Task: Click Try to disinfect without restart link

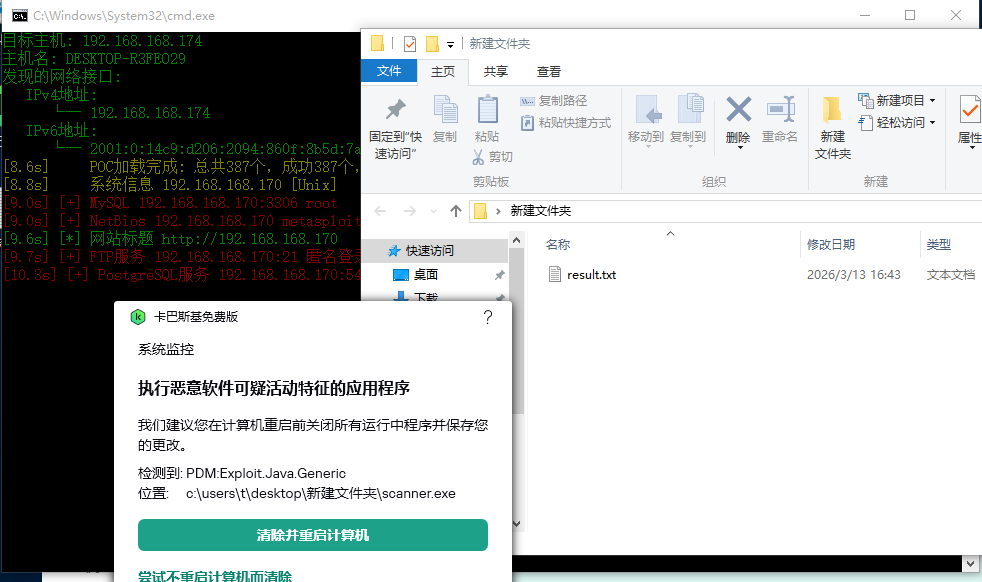Action: (215, 576)
